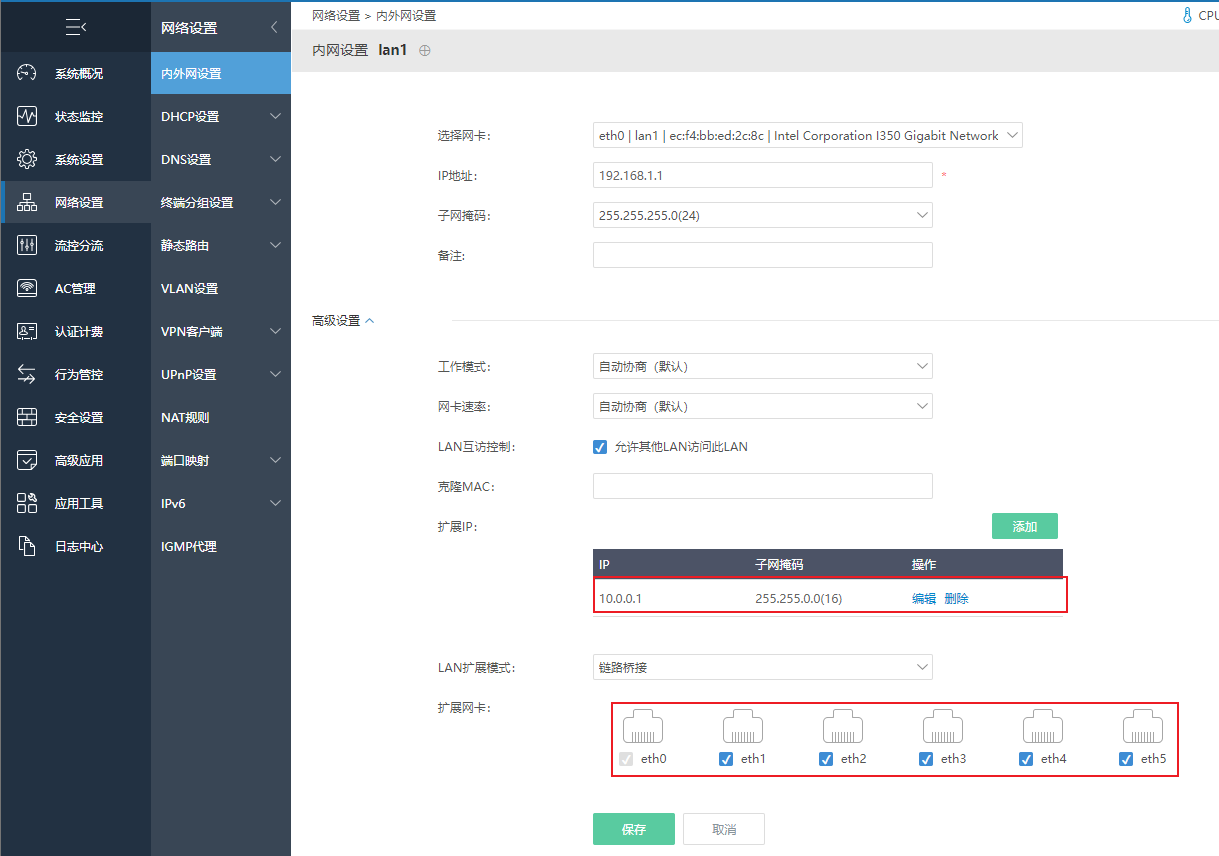Open the VLAN设置 menu item

pyautogui.click(x=221, y=288)
